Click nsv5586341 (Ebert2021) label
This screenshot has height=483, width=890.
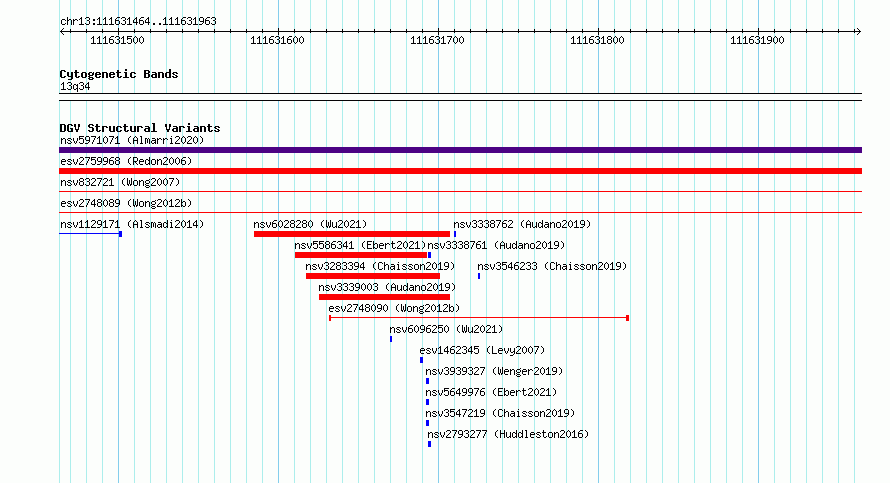coord(360,245)
